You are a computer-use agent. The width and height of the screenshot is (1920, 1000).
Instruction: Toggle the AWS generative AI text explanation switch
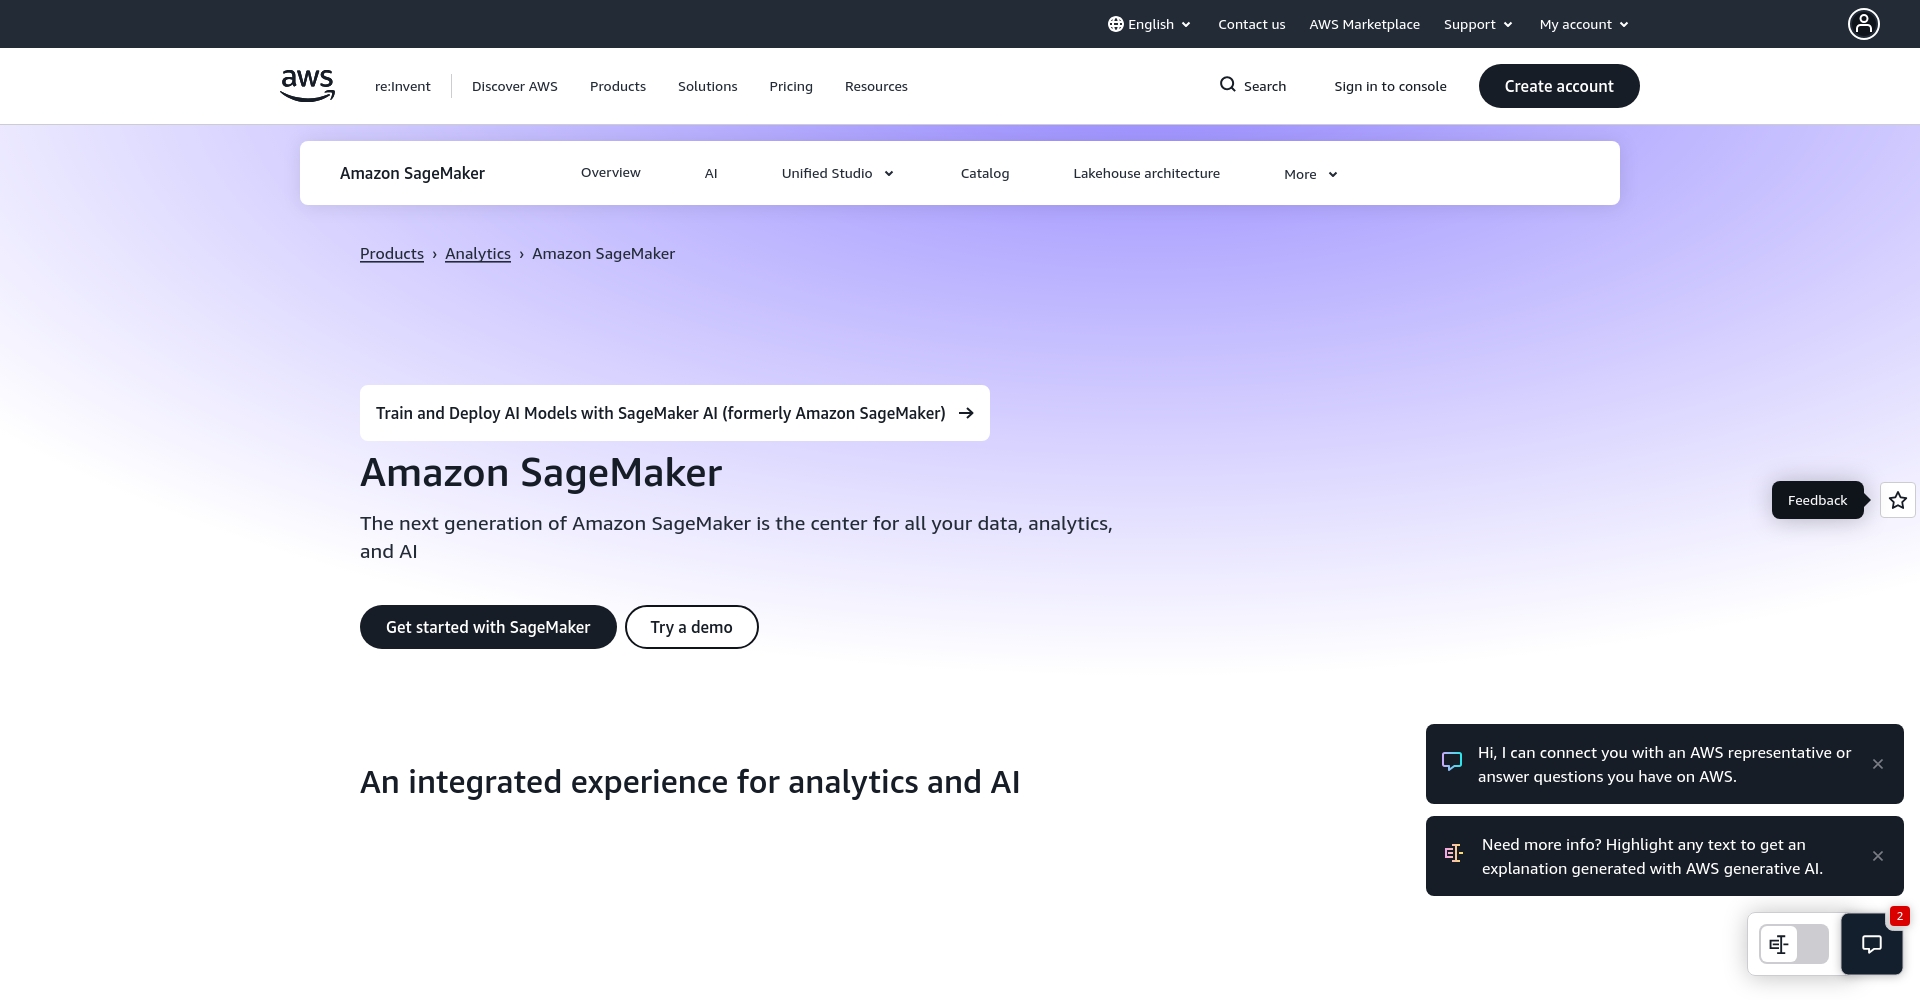click(1793, 944)
